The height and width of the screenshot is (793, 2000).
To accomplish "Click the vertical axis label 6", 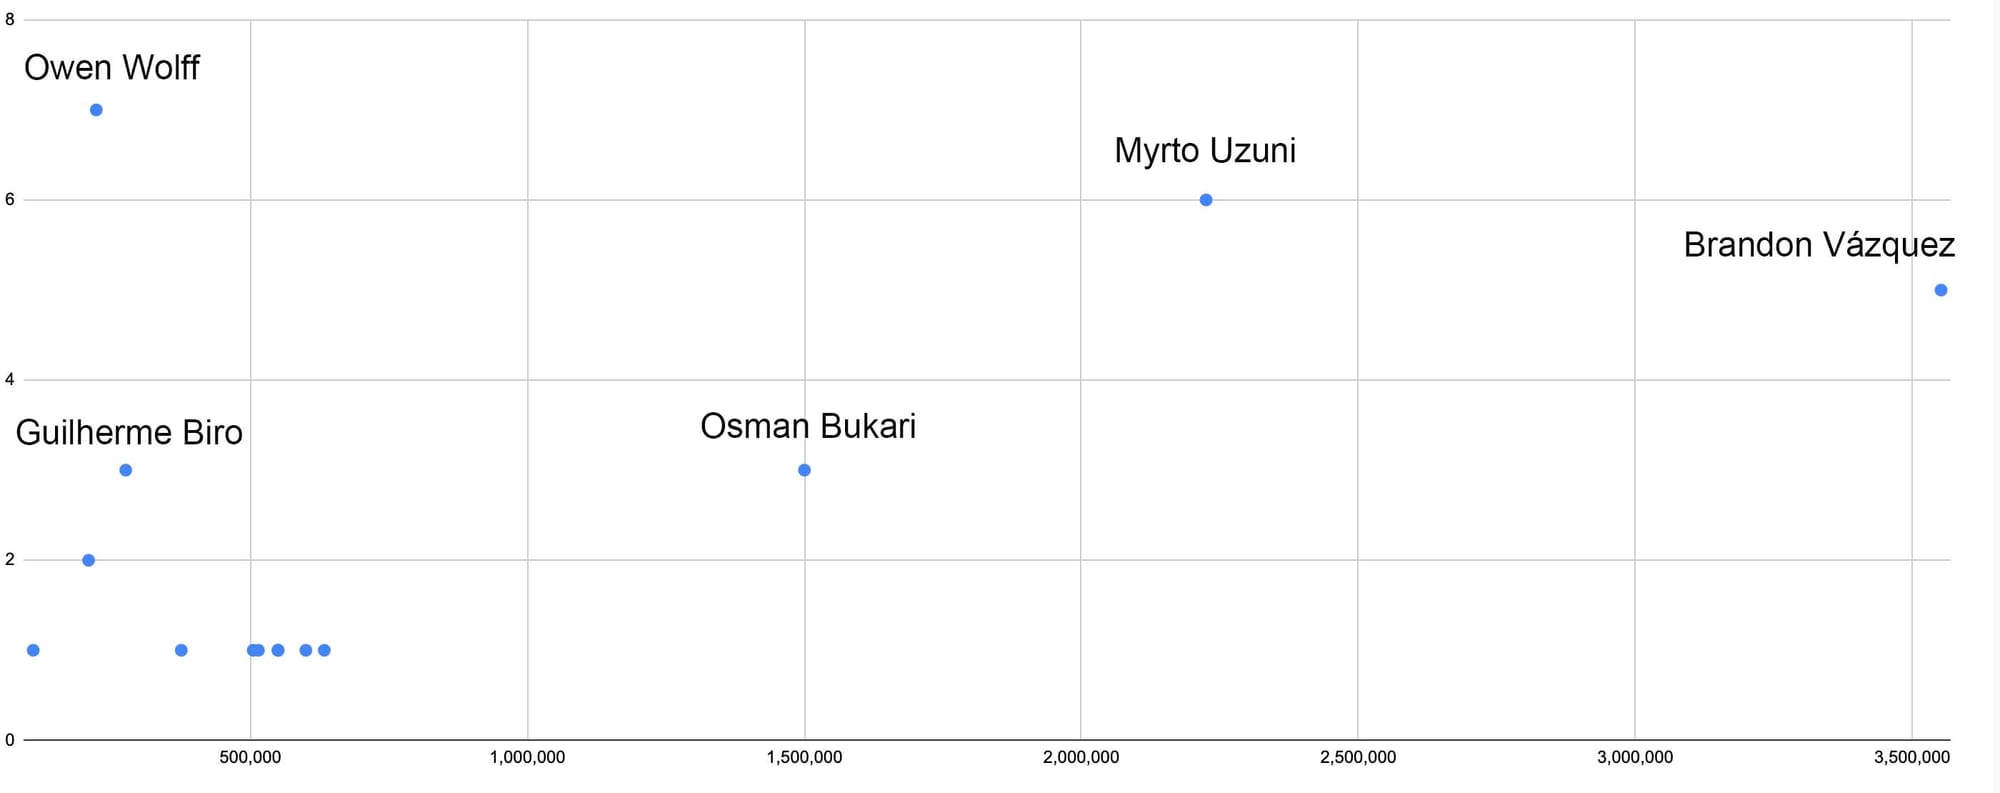I will point(10,200).
